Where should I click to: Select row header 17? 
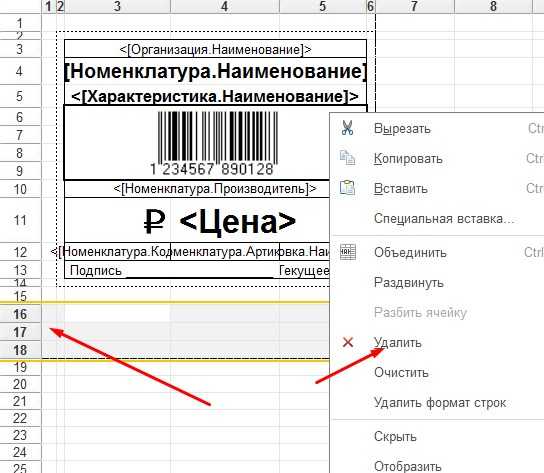click(20, 332)
